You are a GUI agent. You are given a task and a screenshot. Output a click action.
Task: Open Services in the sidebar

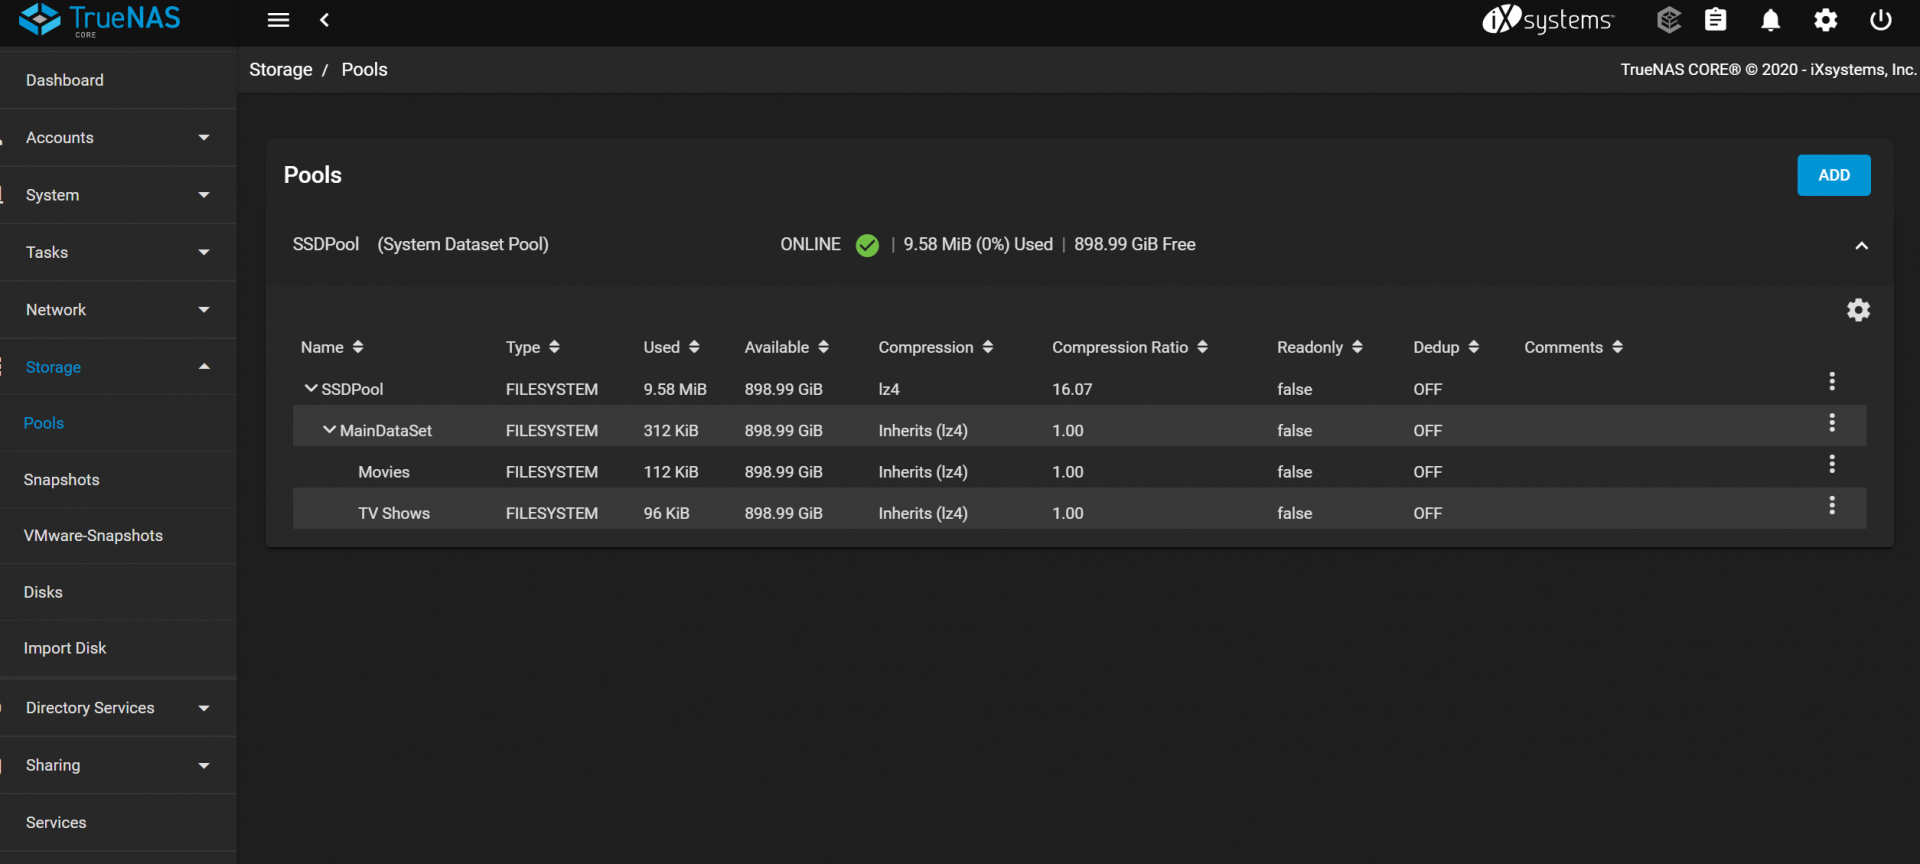click(118, 822)
